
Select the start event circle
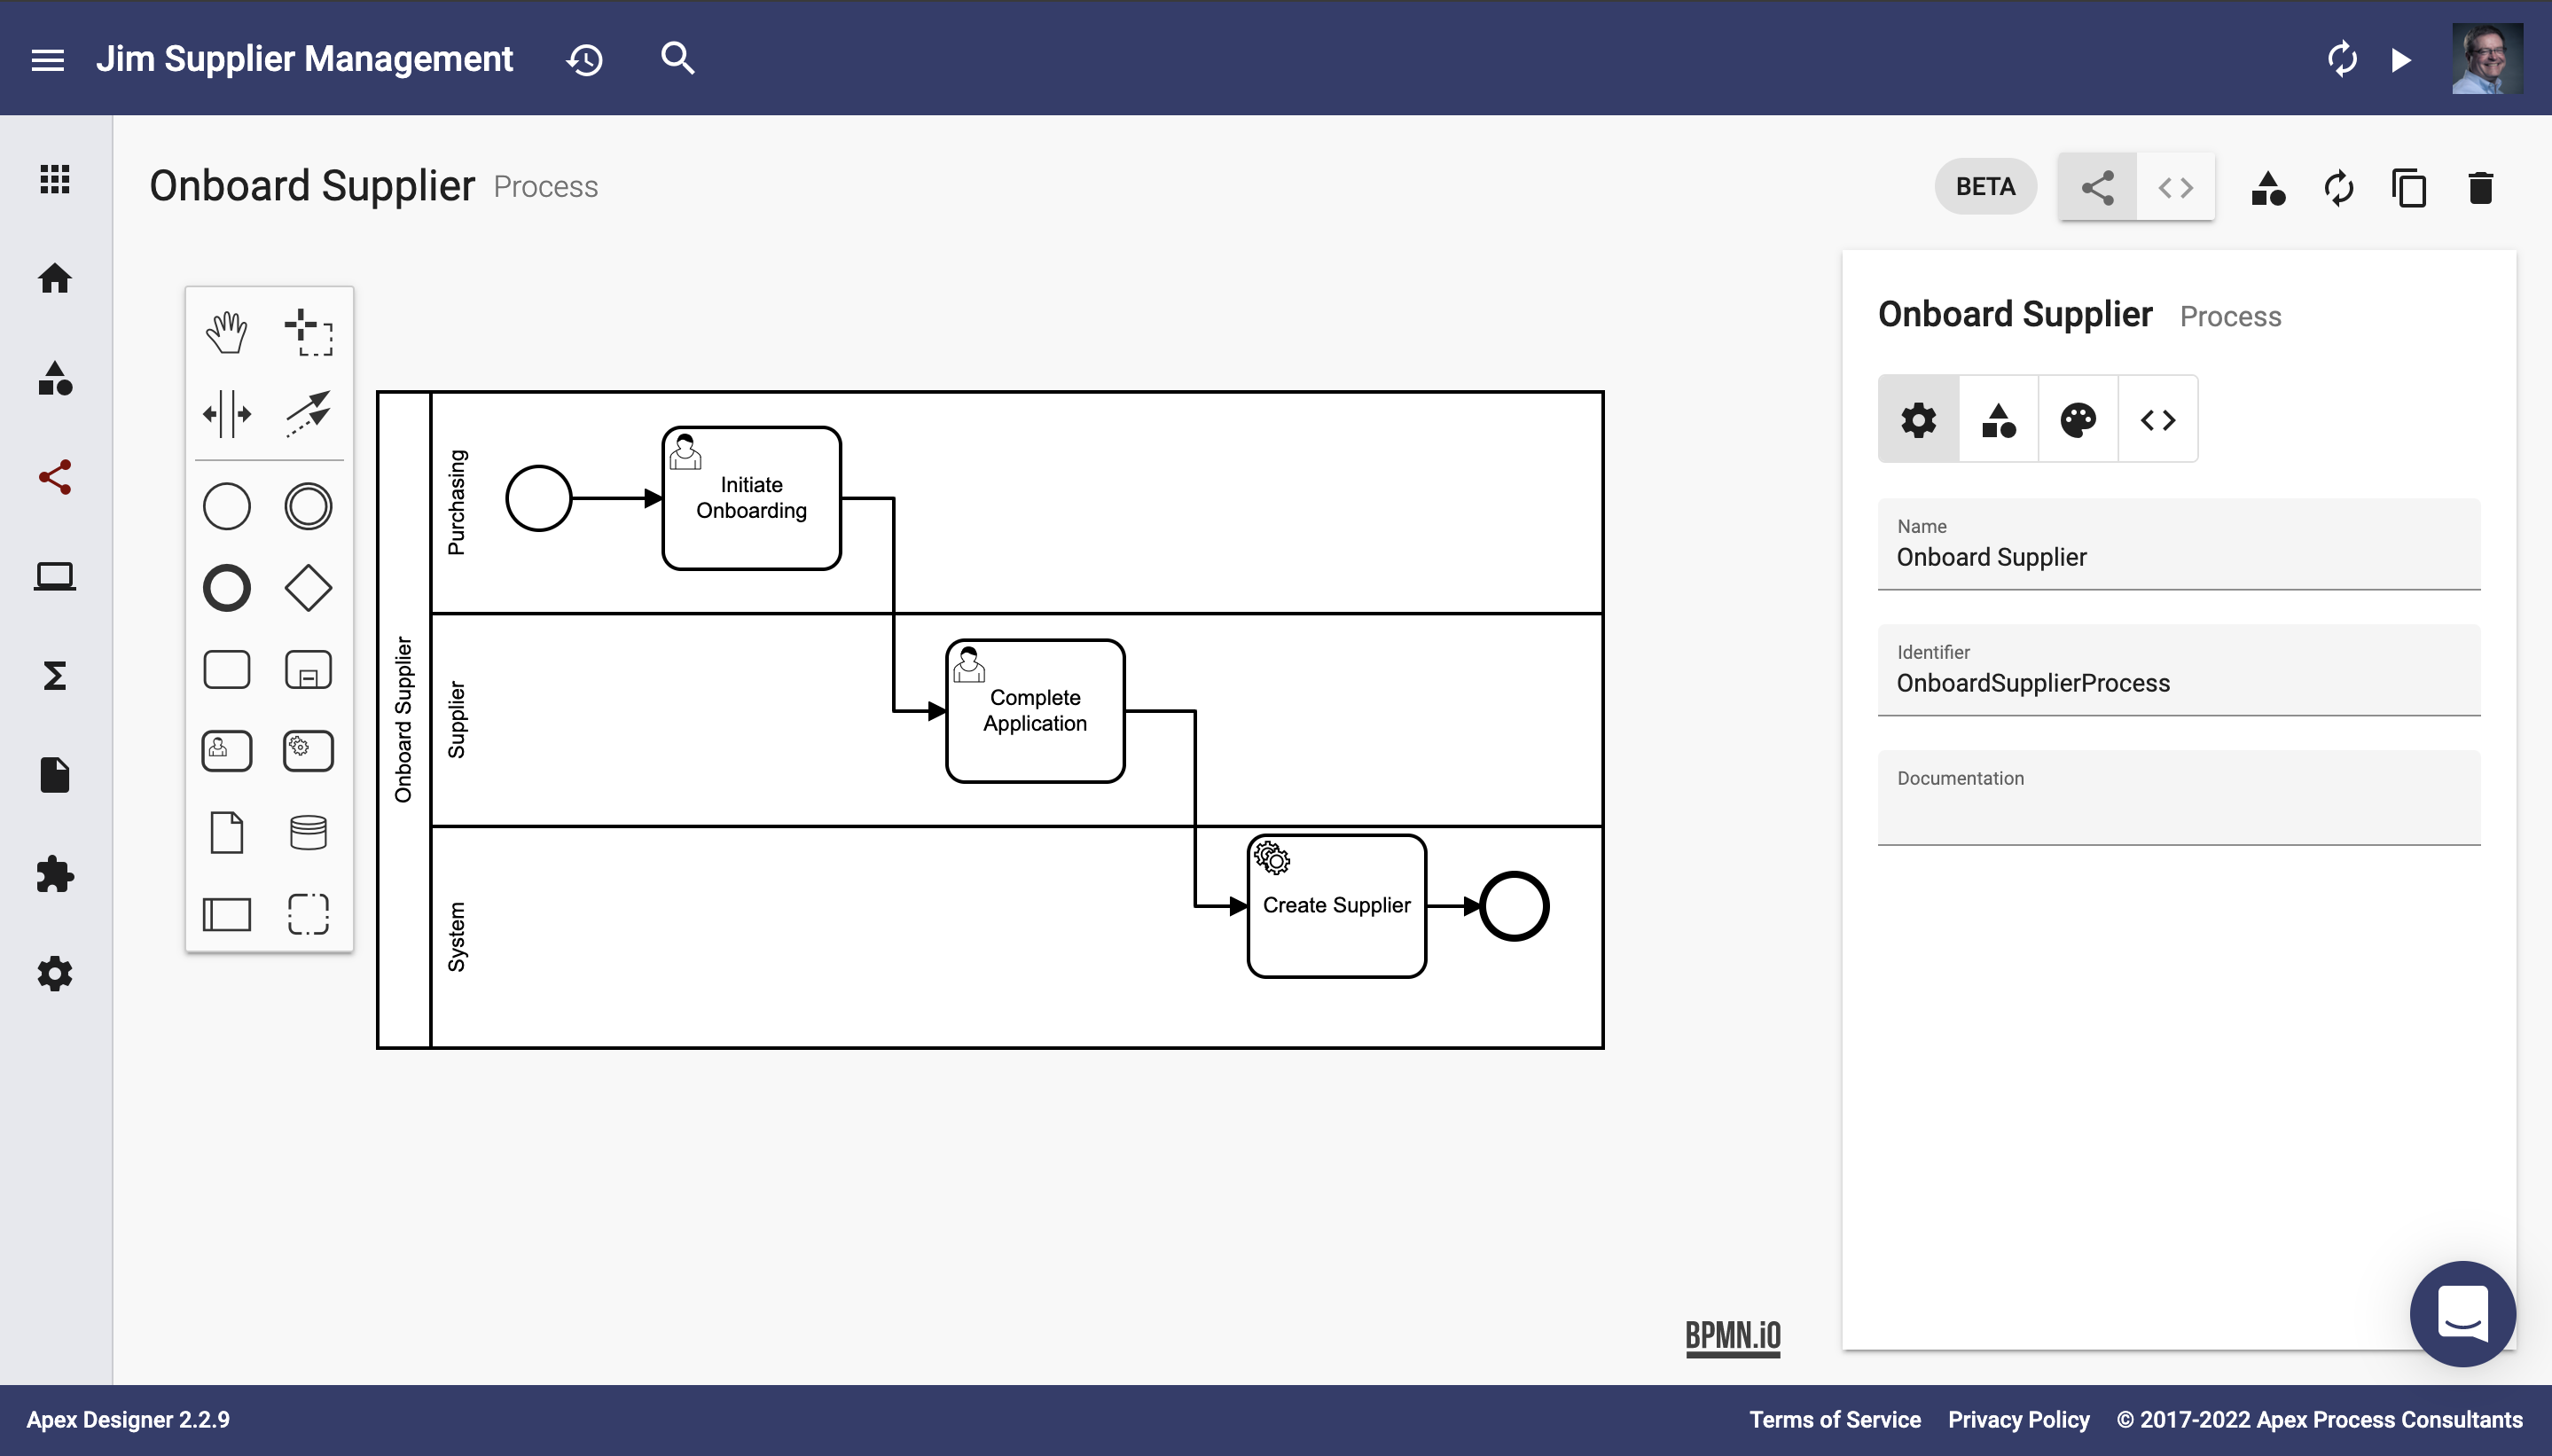pyautogui.click(x=539, y=498)
